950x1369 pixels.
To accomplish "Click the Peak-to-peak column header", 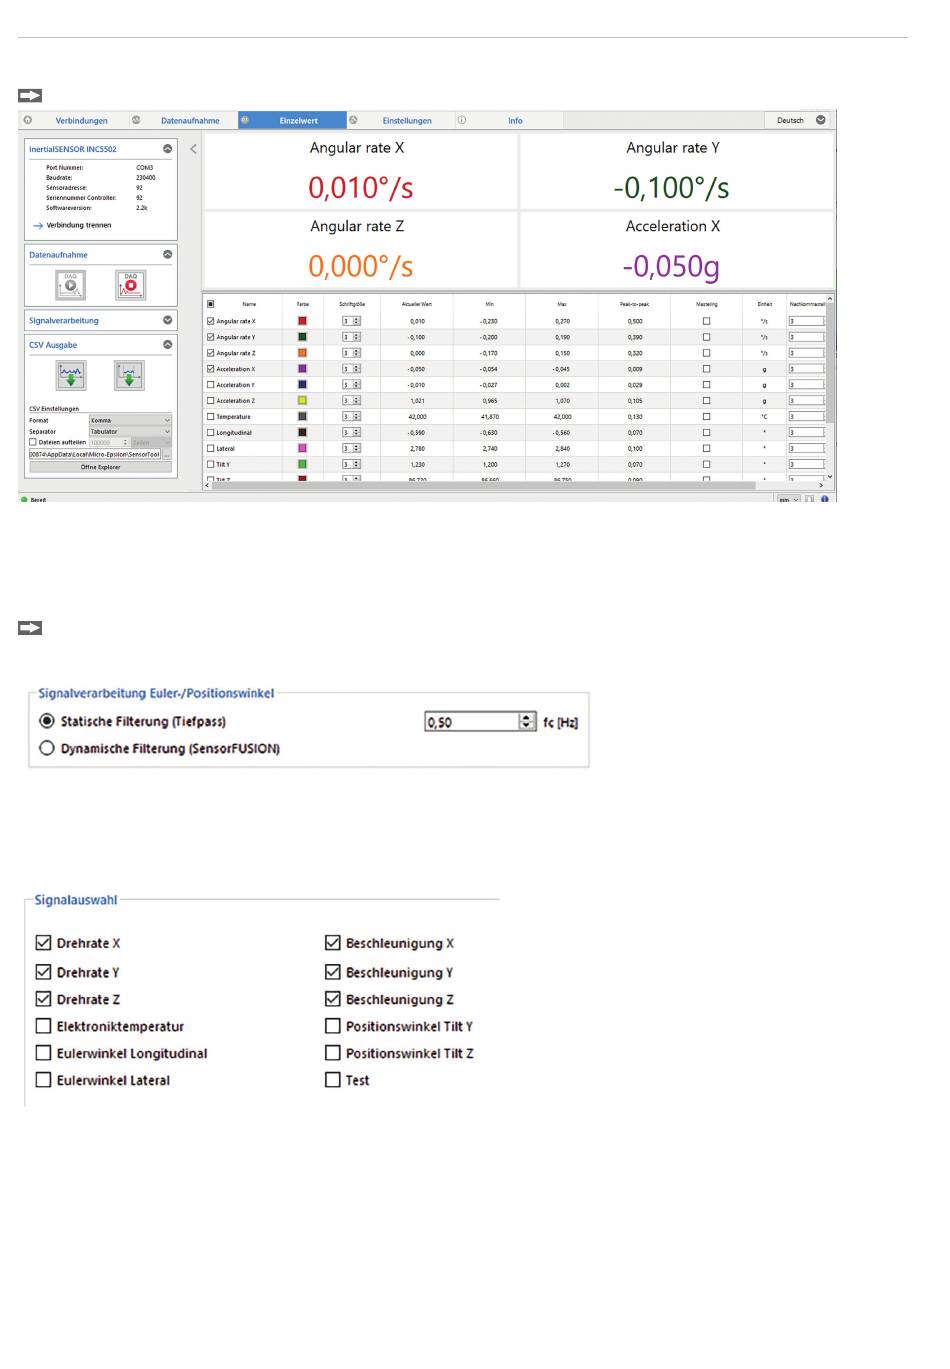I will [x=635, y=304].
